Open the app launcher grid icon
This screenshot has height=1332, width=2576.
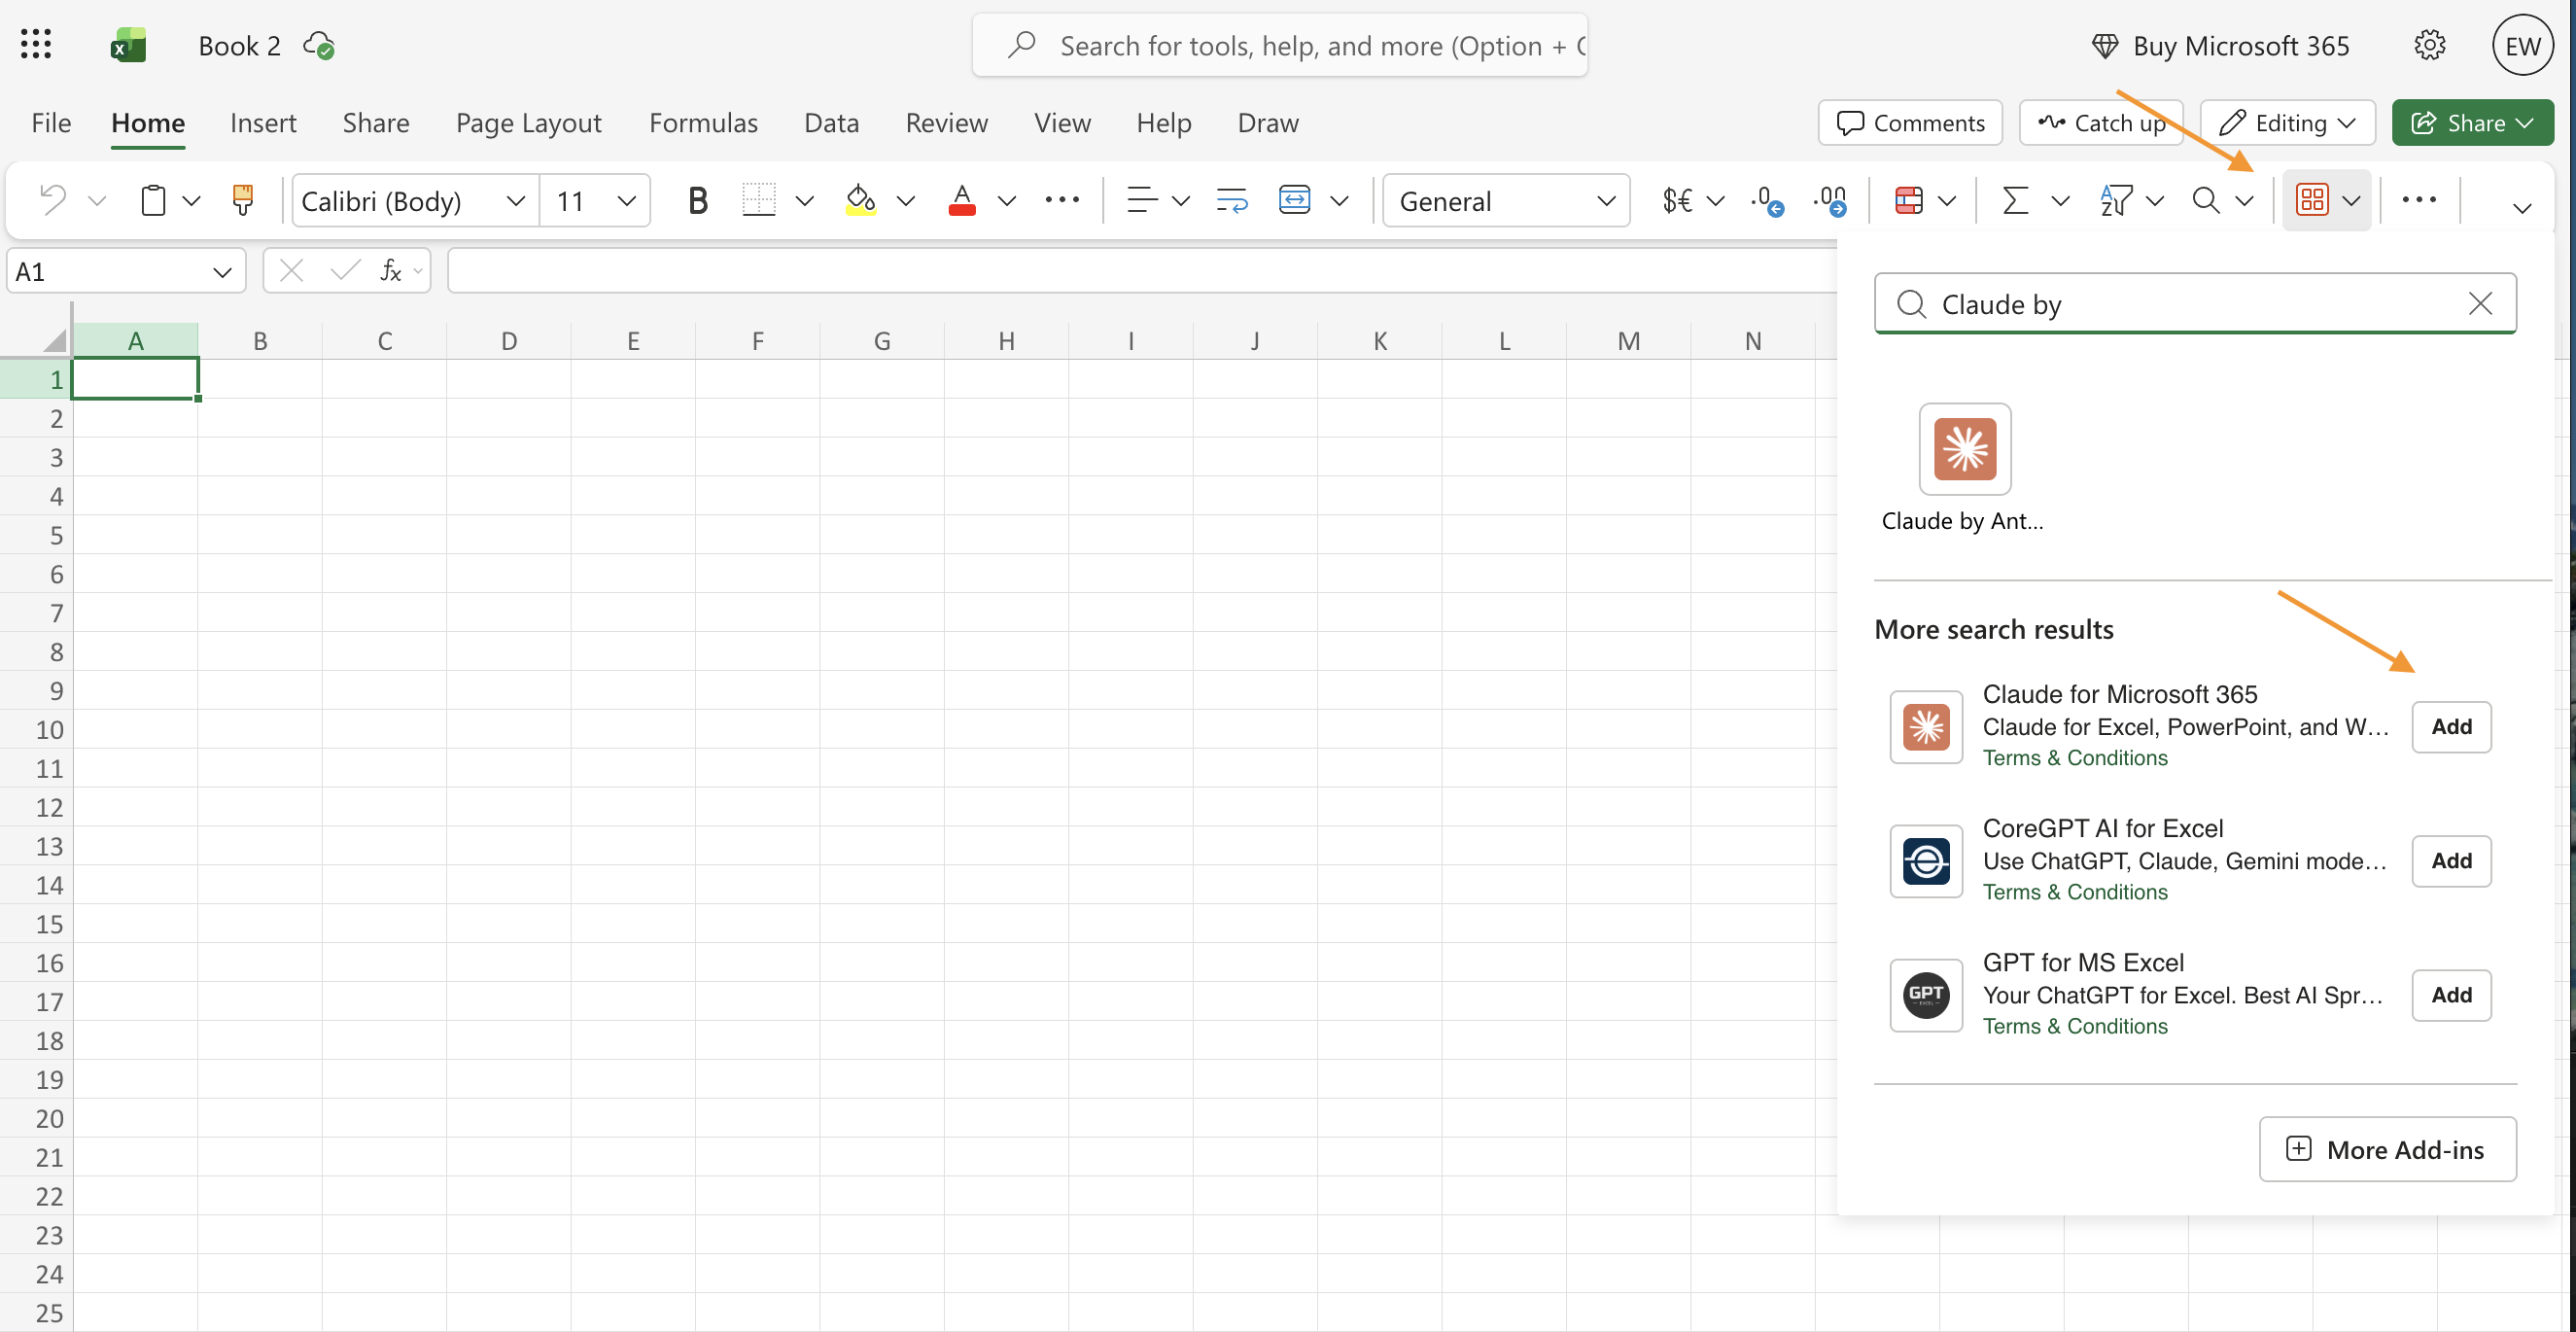36,45
